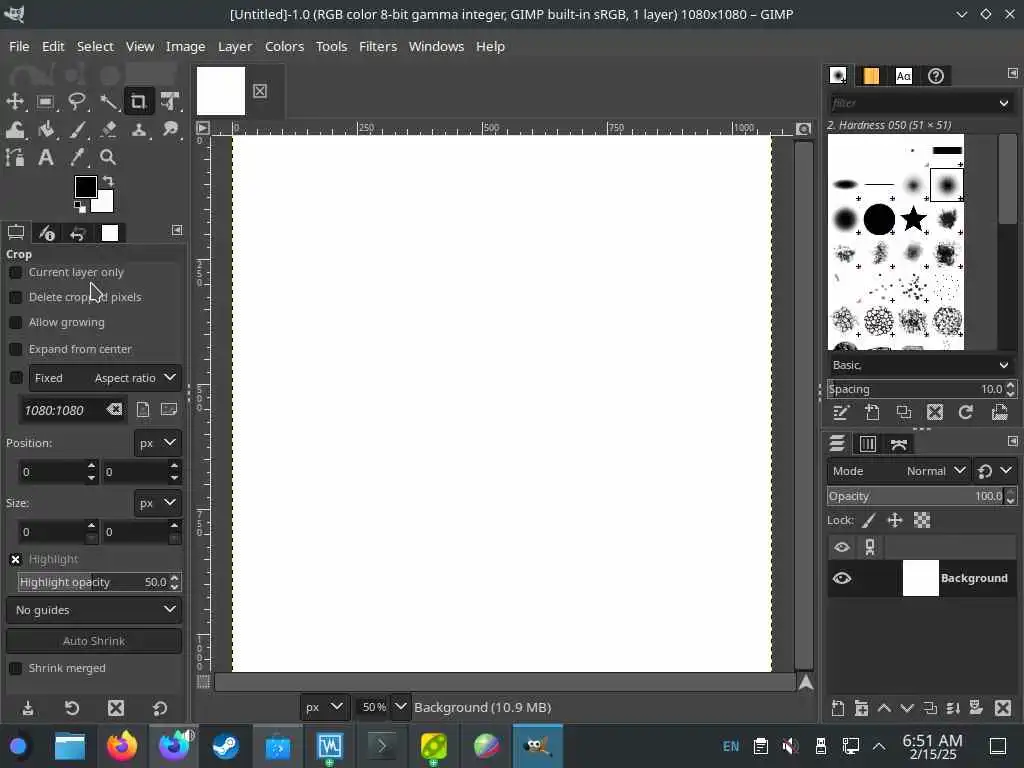This screenshot has height=768, width=1024.
Task: Select the Clone stamp tool
Action: point(138,129)
